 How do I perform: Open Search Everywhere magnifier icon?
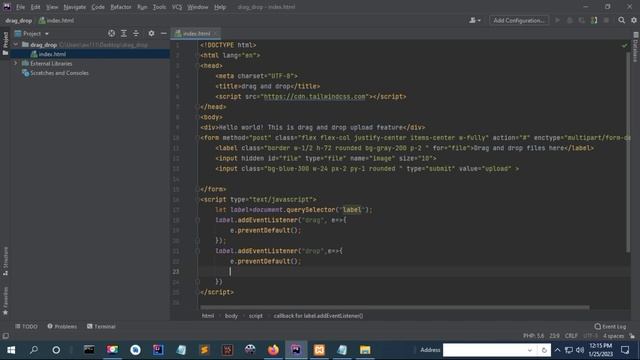pos(621,20)
